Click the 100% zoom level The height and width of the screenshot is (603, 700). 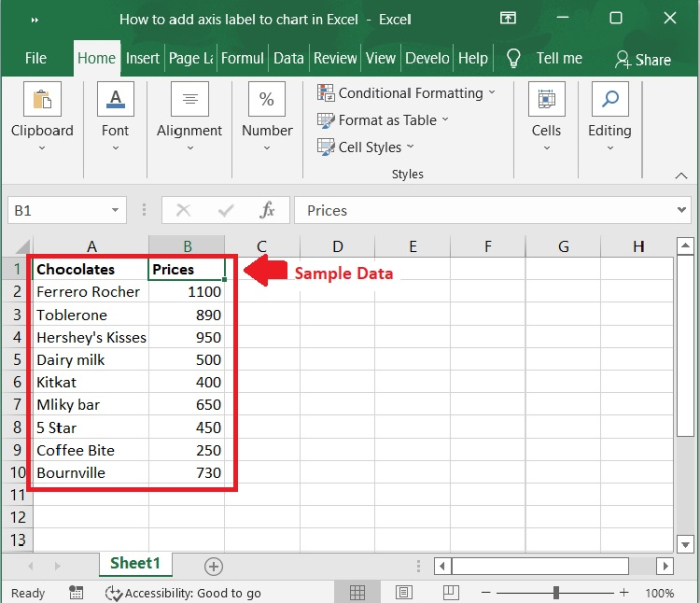[x=659, y=593]
